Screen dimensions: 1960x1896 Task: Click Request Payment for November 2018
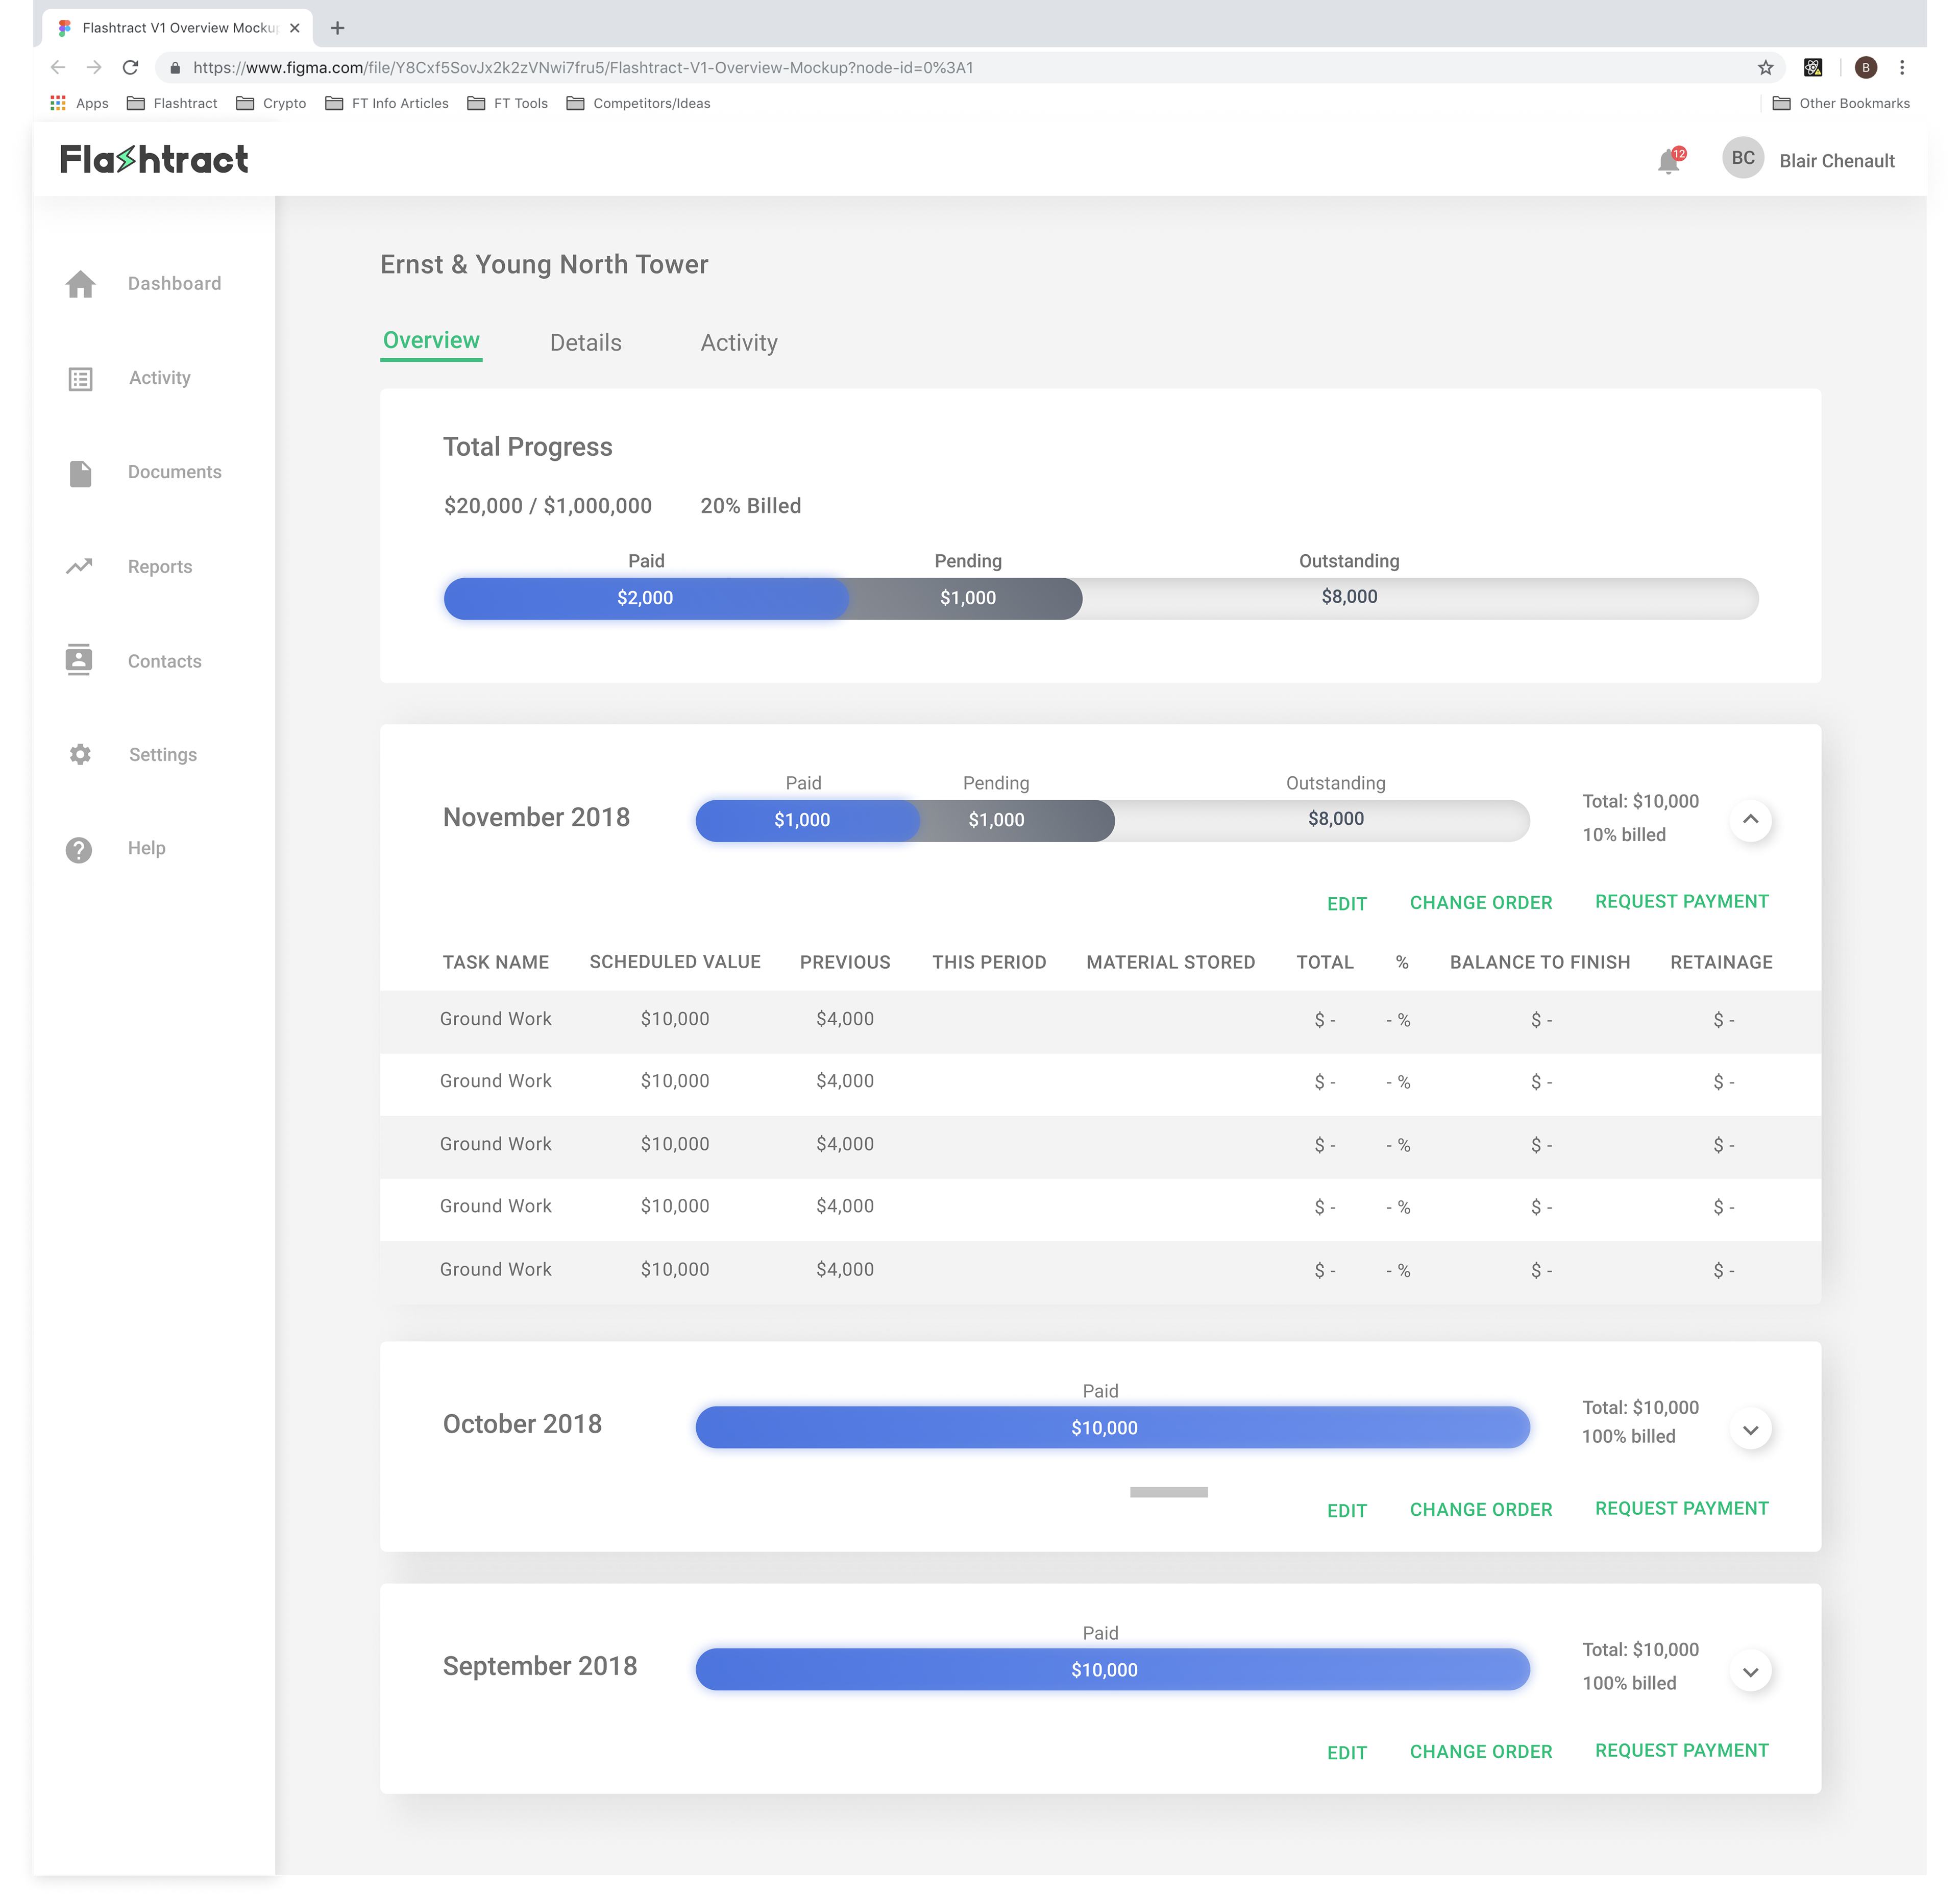pyautogui.click(x=1681, y=902)
